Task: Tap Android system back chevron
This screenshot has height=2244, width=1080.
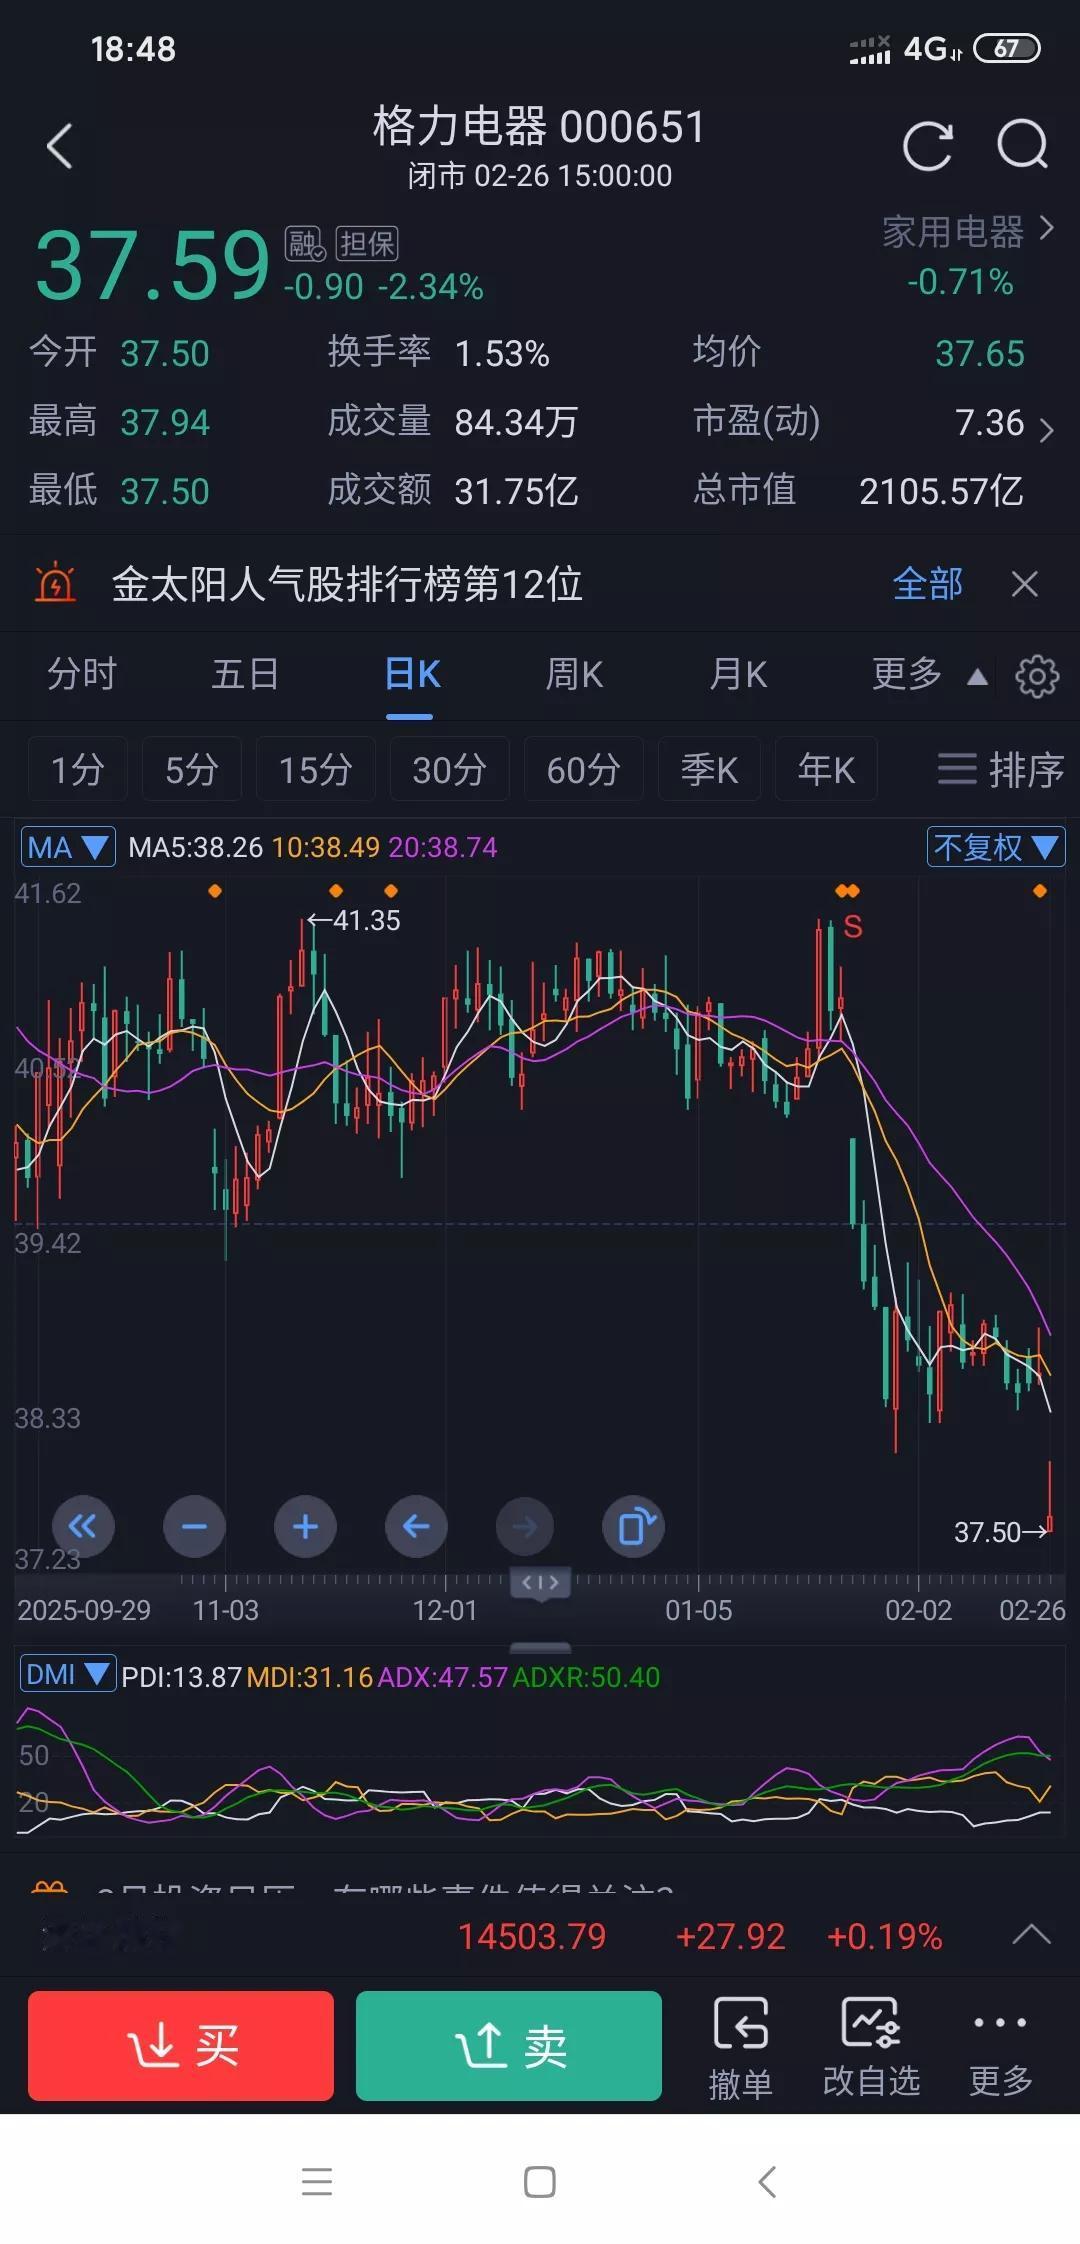Action: pyautogui.click(x=767, y=2181)
